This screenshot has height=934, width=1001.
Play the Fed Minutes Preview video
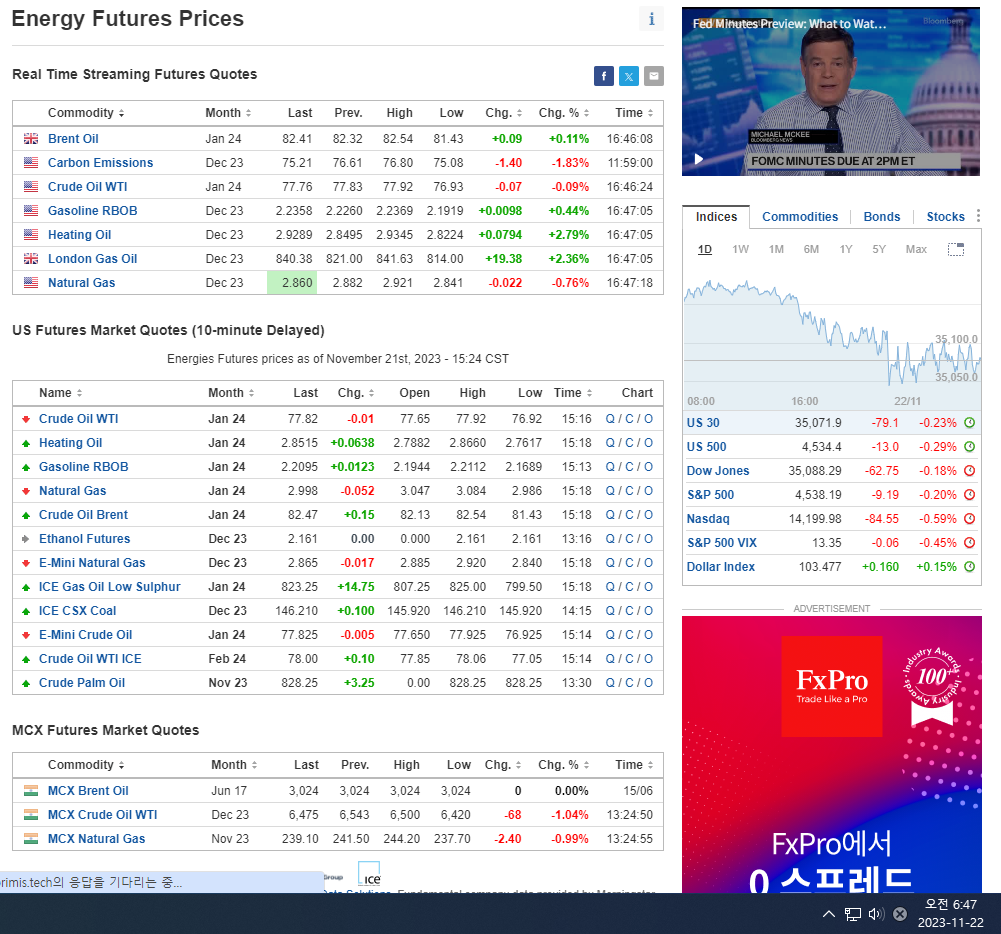point(699,159)
